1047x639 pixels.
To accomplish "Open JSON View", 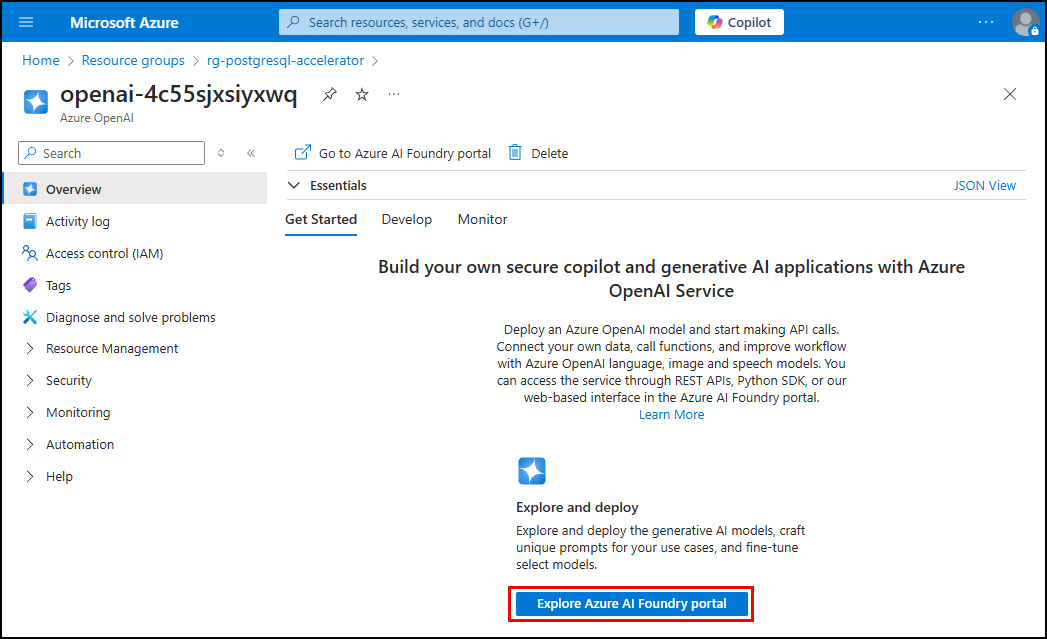I will coord(984,185).
